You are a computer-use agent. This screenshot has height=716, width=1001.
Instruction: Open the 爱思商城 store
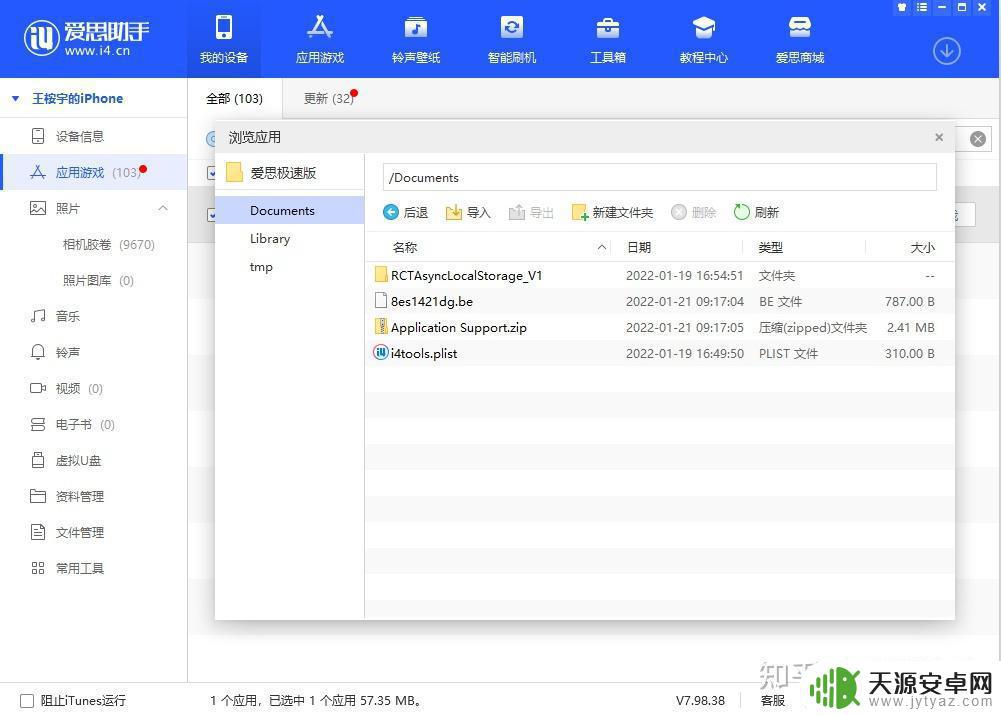[799, 40]
